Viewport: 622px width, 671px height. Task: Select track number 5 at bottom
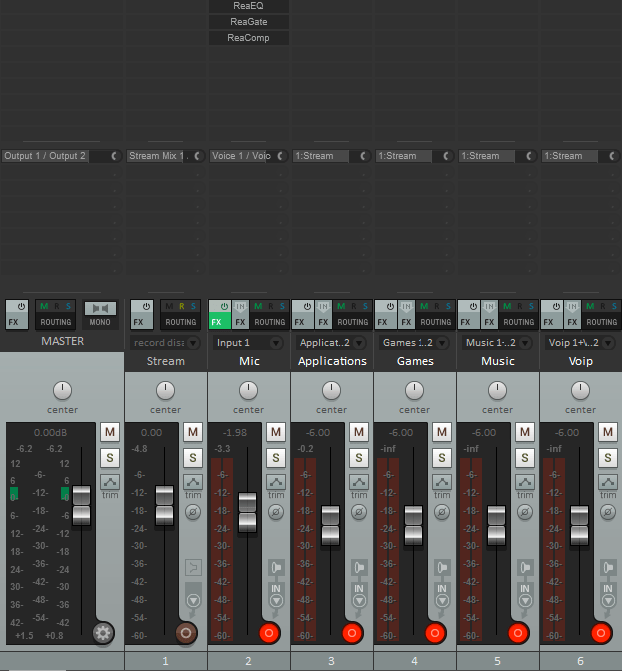pos(497,661)
